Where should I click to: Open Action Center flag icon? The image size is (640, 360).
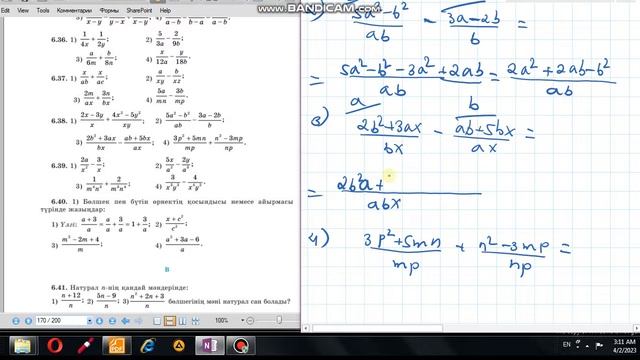[599, 346]
